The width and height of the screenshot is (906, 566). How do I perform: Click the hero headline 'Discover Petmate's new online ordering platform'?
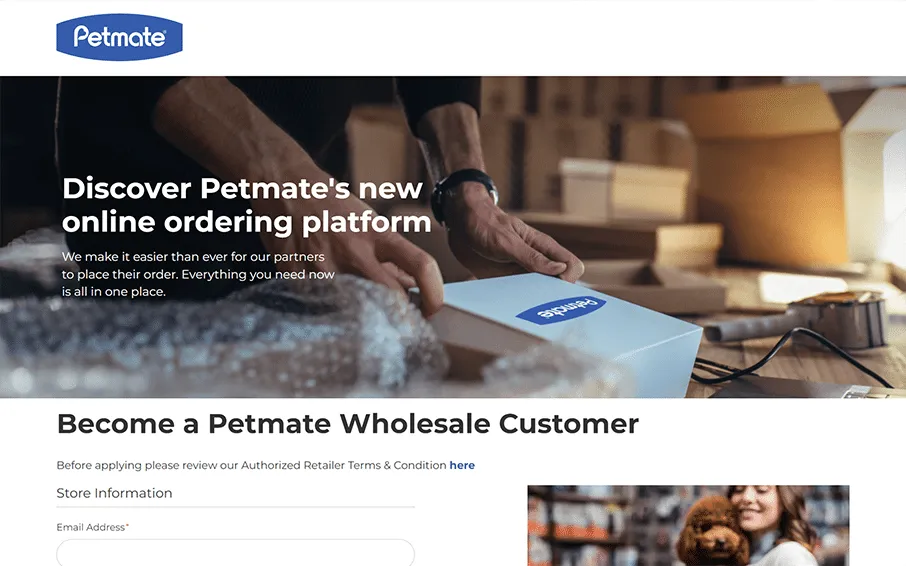click(247, 205)
